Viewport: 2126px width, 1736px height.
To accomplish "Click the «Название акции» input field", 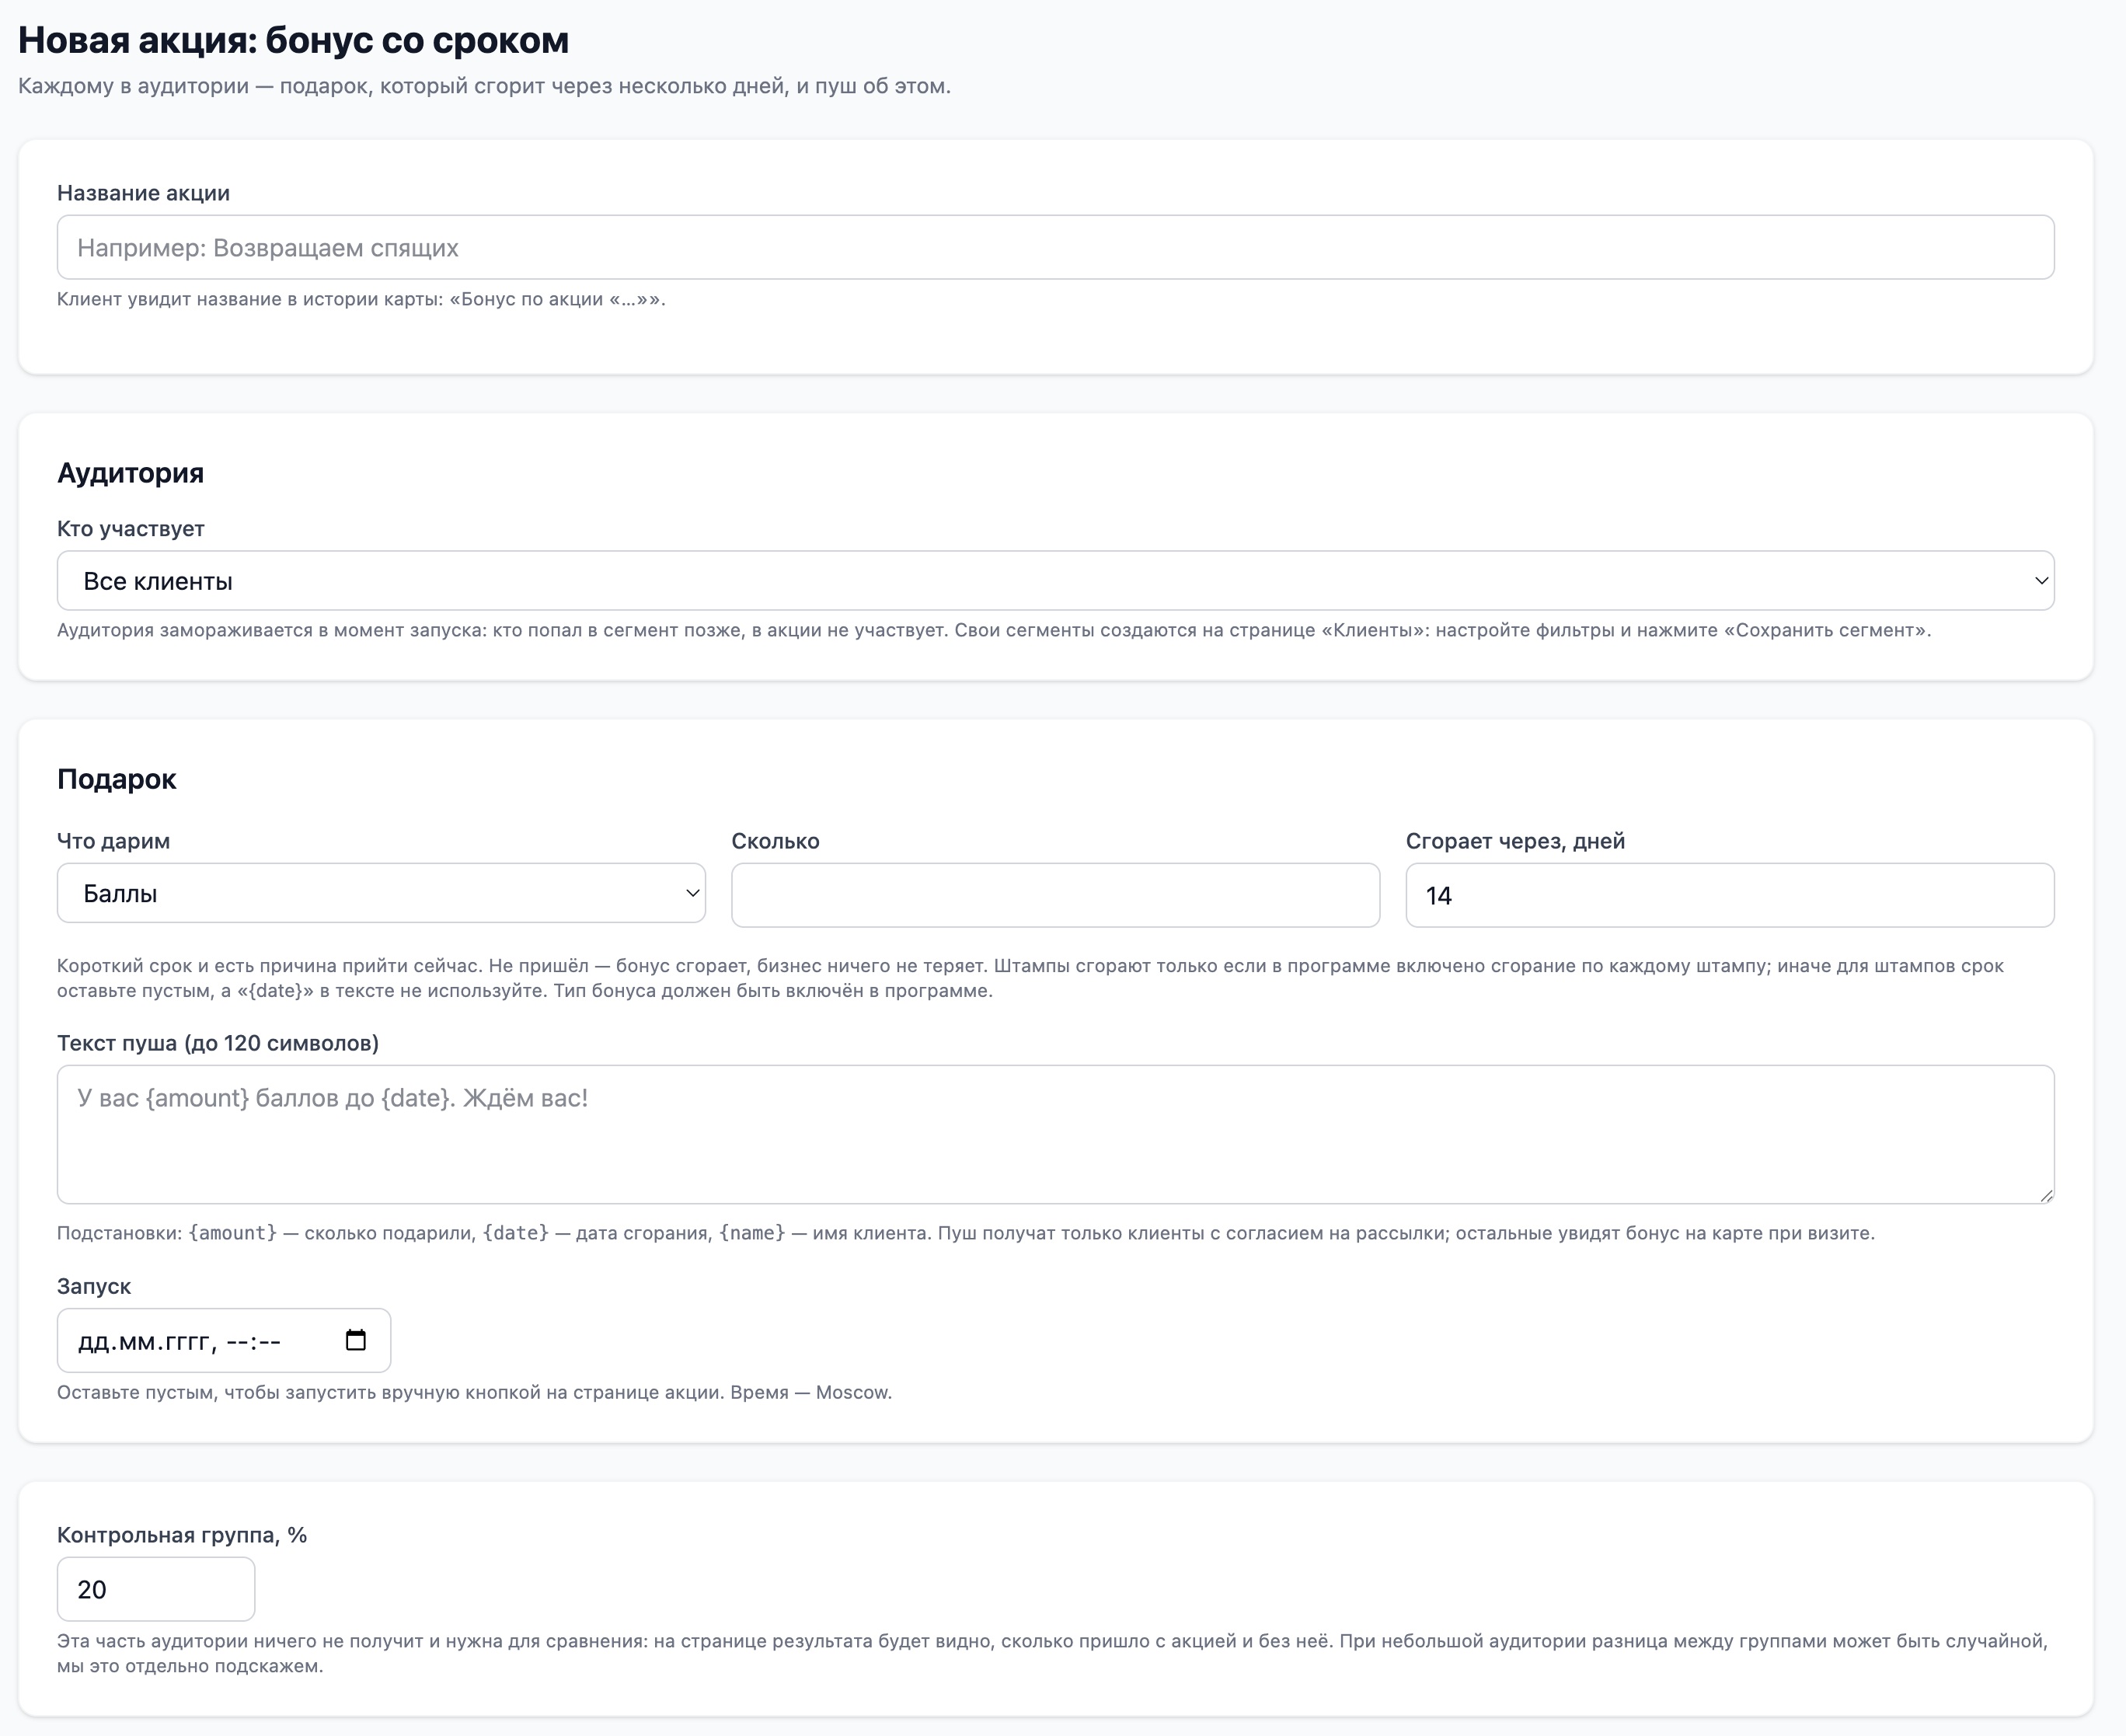I will point(1055,247).
